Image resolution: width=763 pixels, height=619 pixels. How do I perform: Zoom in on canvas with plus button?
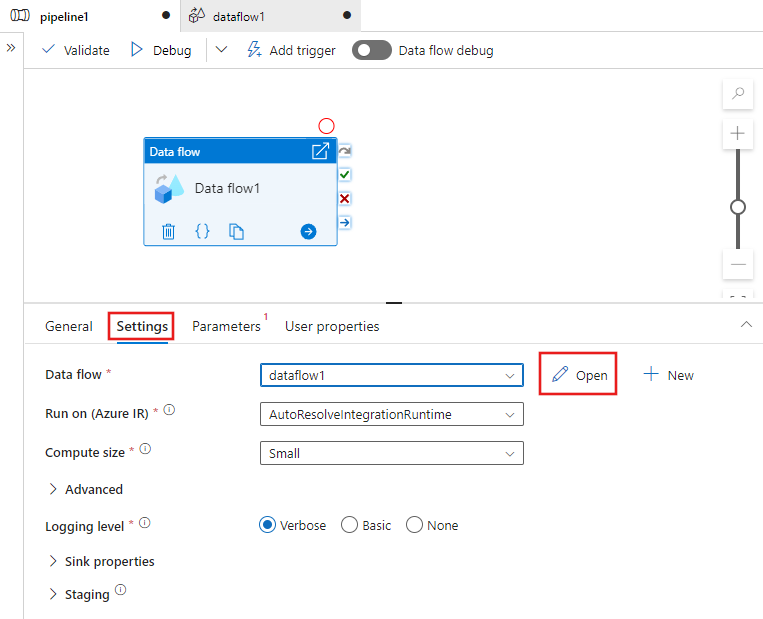tap(738, 133)
